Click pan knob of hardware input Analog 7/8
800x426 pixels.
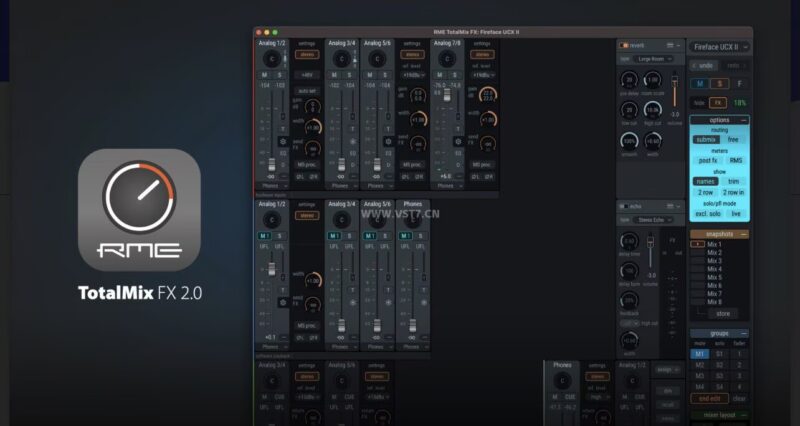[447, 59]
